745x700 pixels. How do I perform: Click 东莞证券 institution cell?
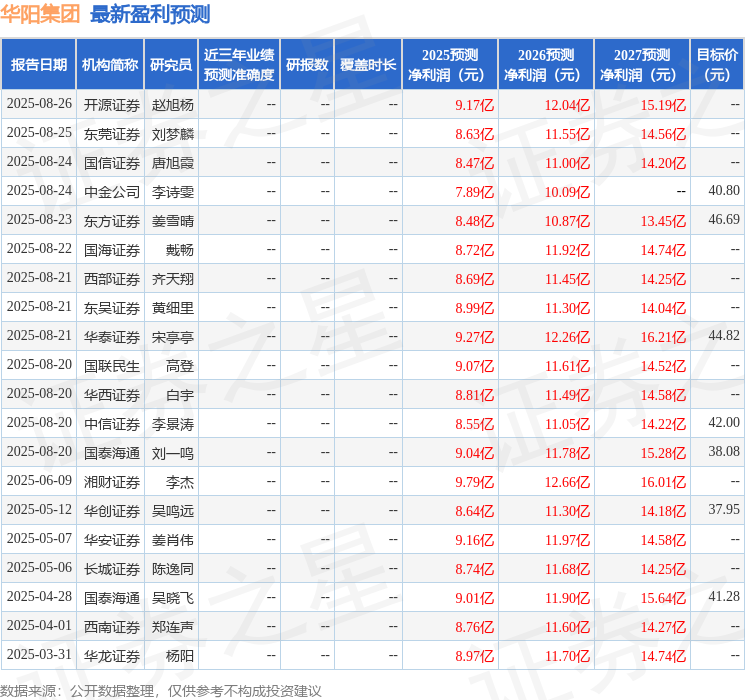112,134
